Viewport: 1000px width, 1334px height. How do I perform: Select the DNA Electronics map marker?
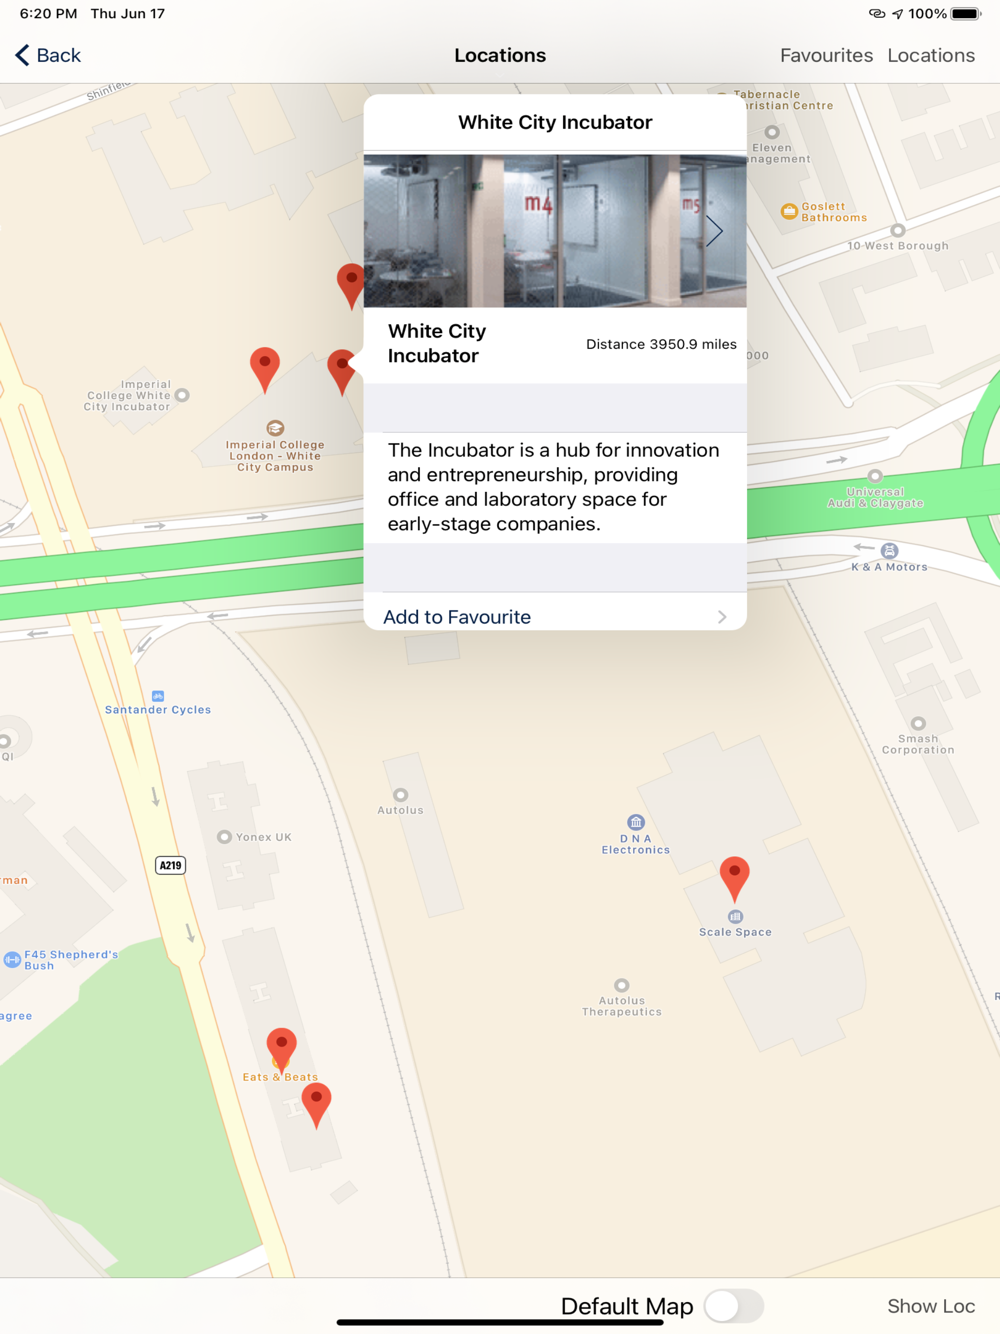[x=636, y=822]
